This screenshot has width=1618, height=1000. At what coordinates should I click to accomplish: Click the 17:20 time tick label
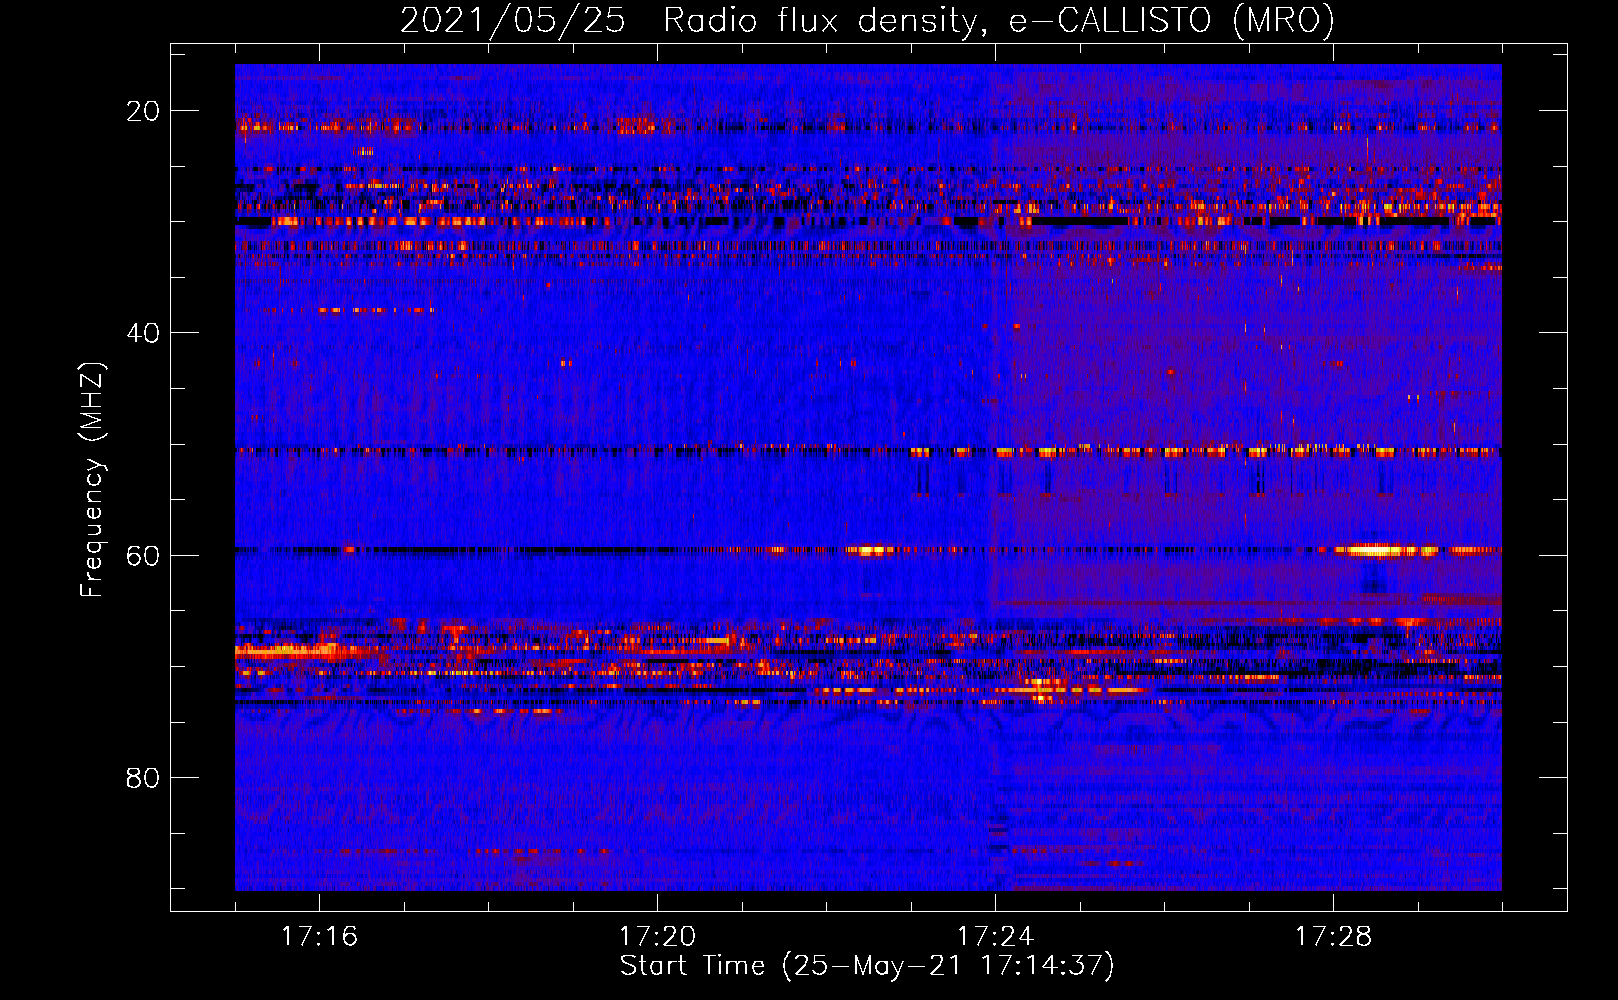(657, 936)
